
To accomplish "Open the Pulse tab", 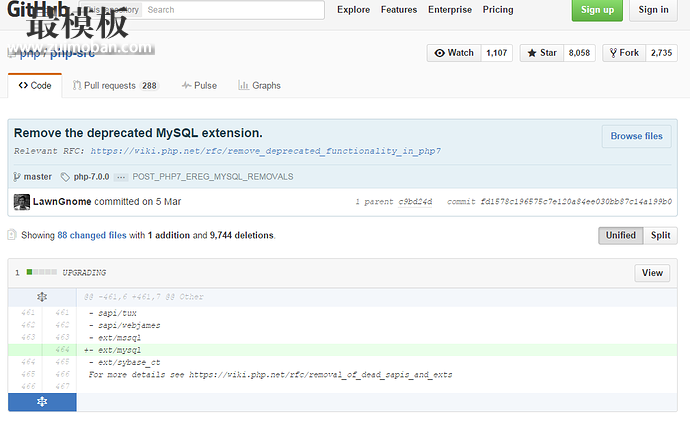I will [x=199, y=85].
